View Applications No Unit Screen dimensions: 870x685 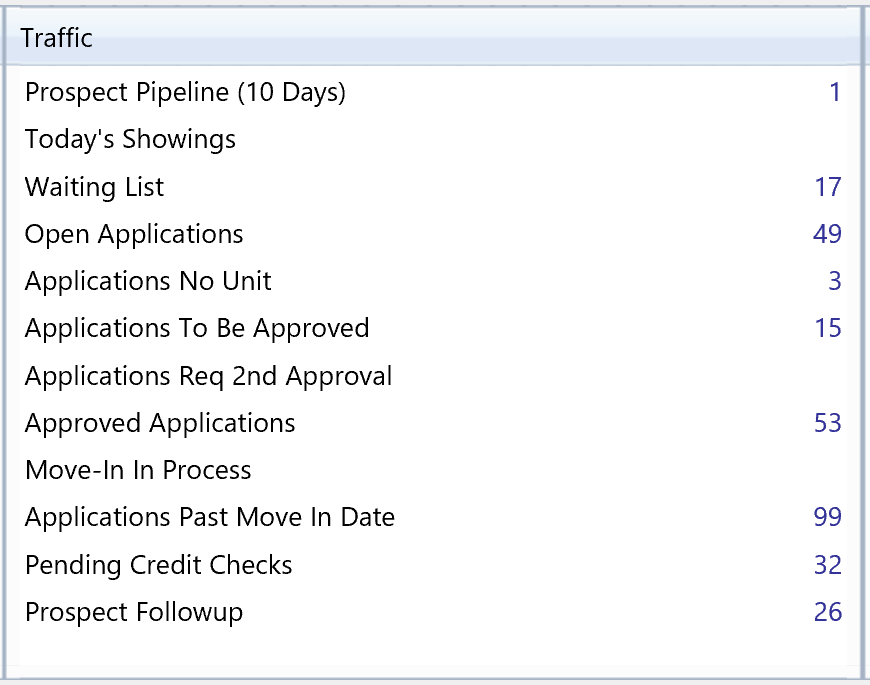click(148, 281)
